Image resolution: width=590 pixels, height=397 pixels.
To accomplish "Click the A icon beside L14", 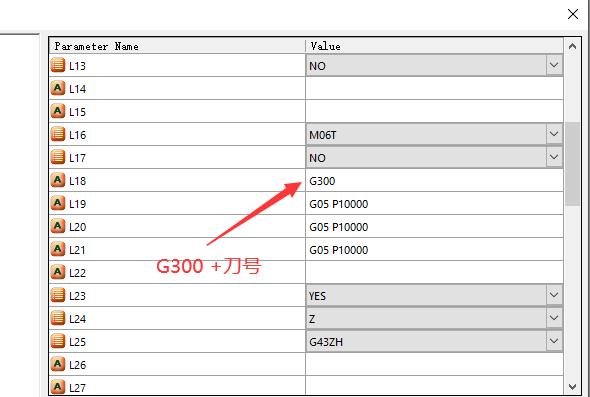I will tap(58, 88).
